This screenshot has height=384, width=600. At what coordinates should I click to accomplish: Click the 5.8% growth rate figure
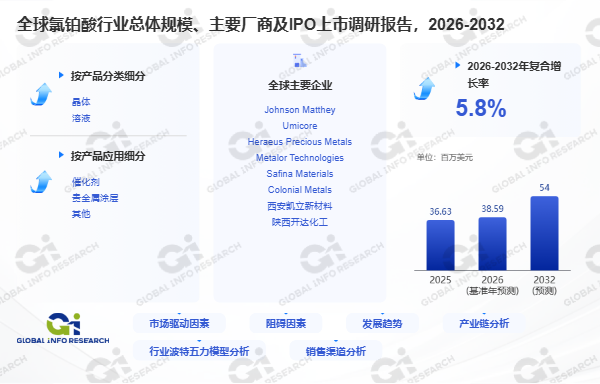pyautogui.click(x=481, y=108)
